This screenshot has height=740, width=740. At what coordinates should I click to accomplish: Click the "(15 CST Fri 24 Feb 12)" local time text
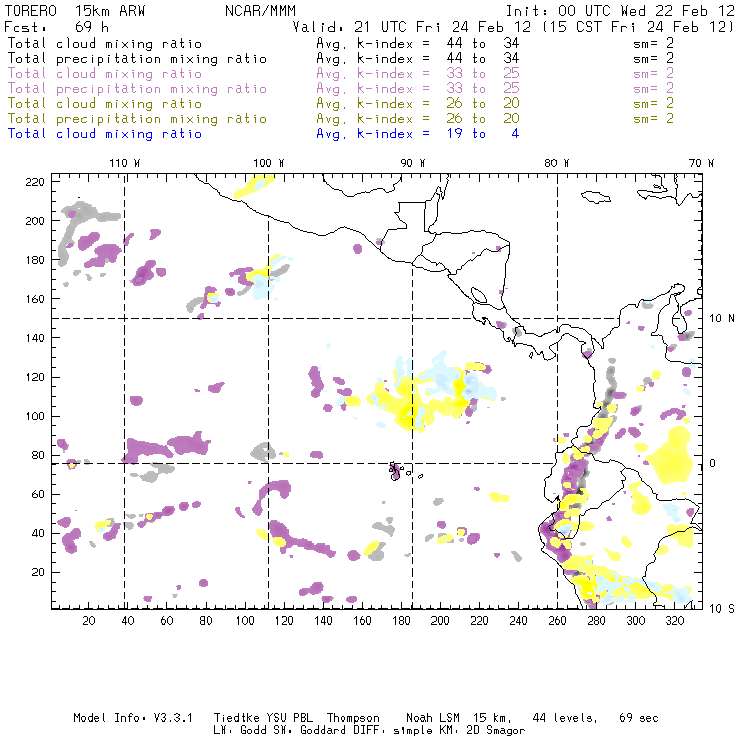(x=638, y=26)
